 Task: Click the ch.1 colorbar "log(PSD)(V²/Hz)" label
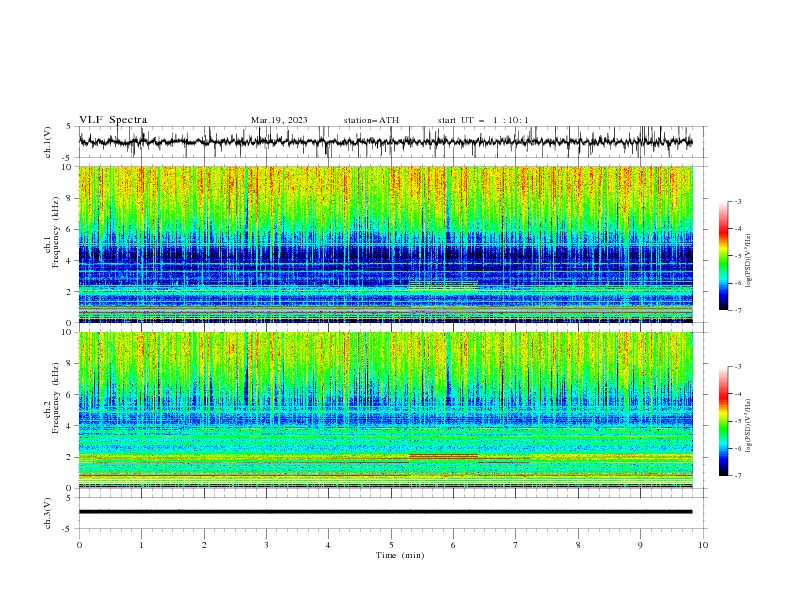pos(748,261)
